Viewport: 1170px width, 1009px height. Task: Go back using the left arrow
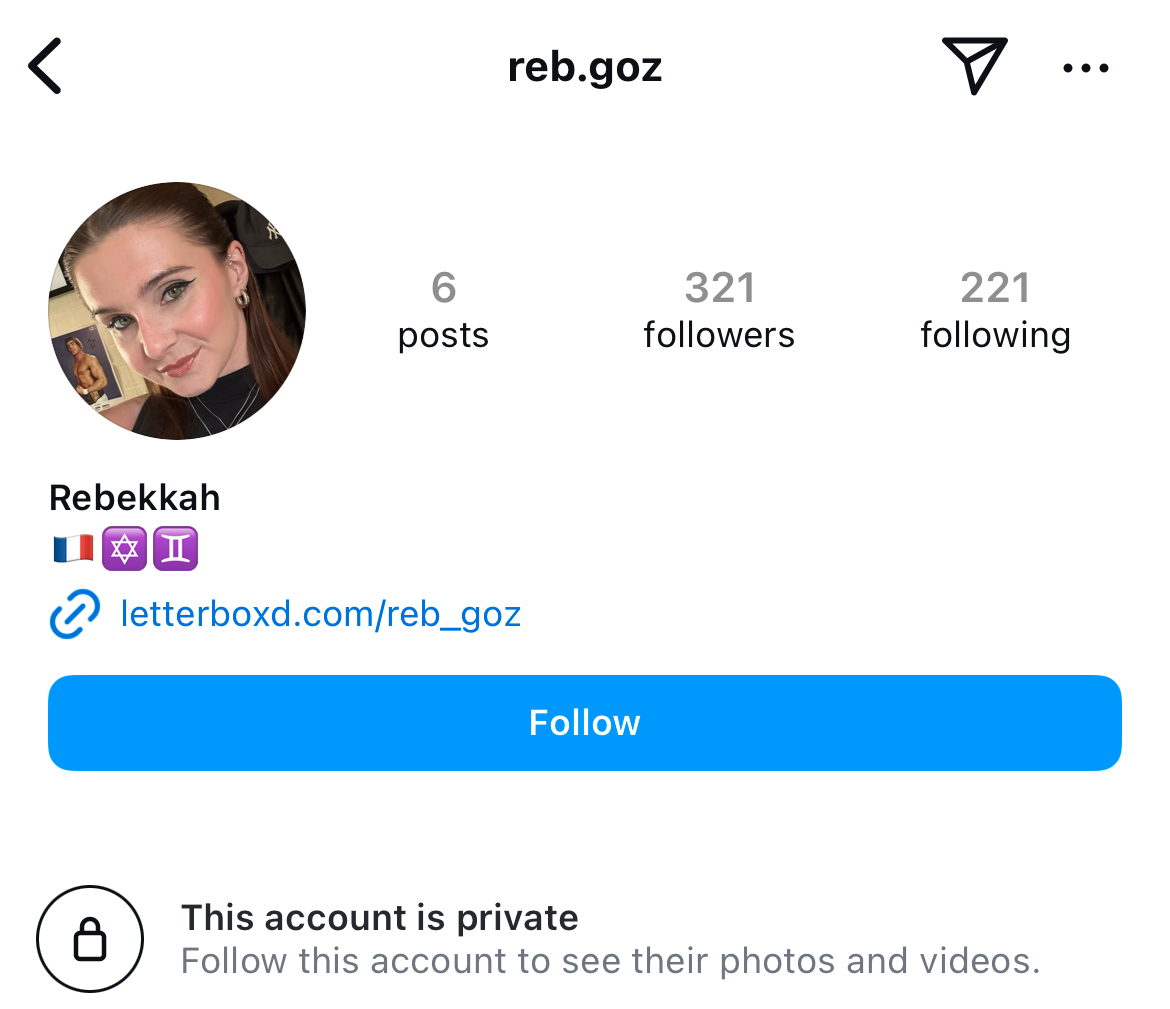pos(45,66)
